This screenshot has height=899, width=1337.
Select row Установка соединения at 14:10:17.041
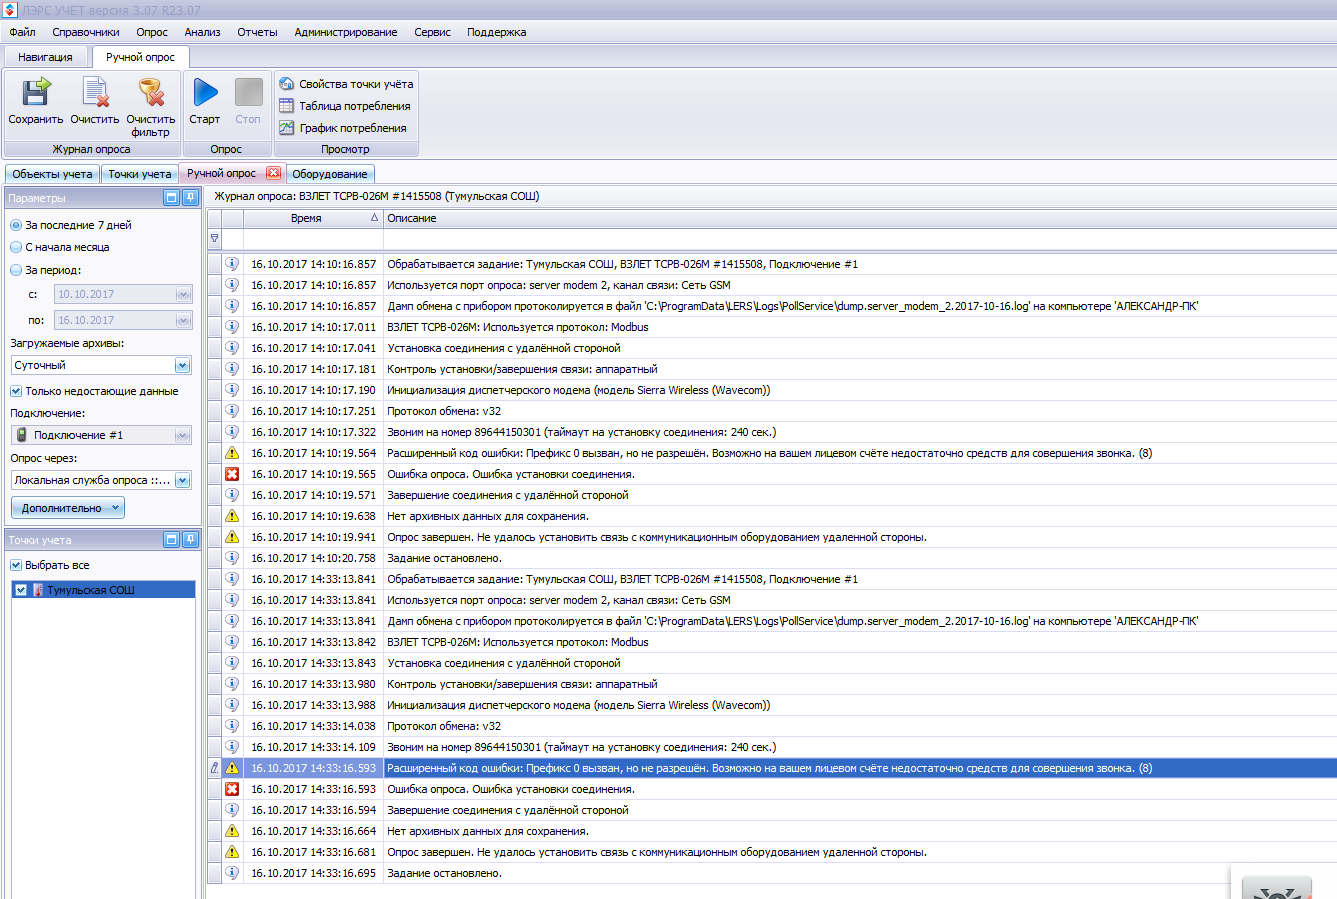[772, 348]
